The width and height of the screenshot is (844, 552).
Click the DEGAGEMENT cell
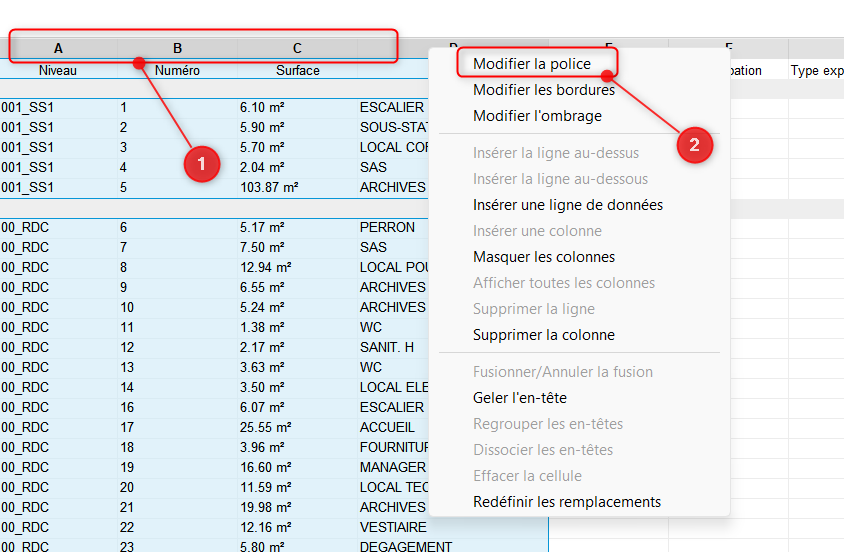pos(452,546)
